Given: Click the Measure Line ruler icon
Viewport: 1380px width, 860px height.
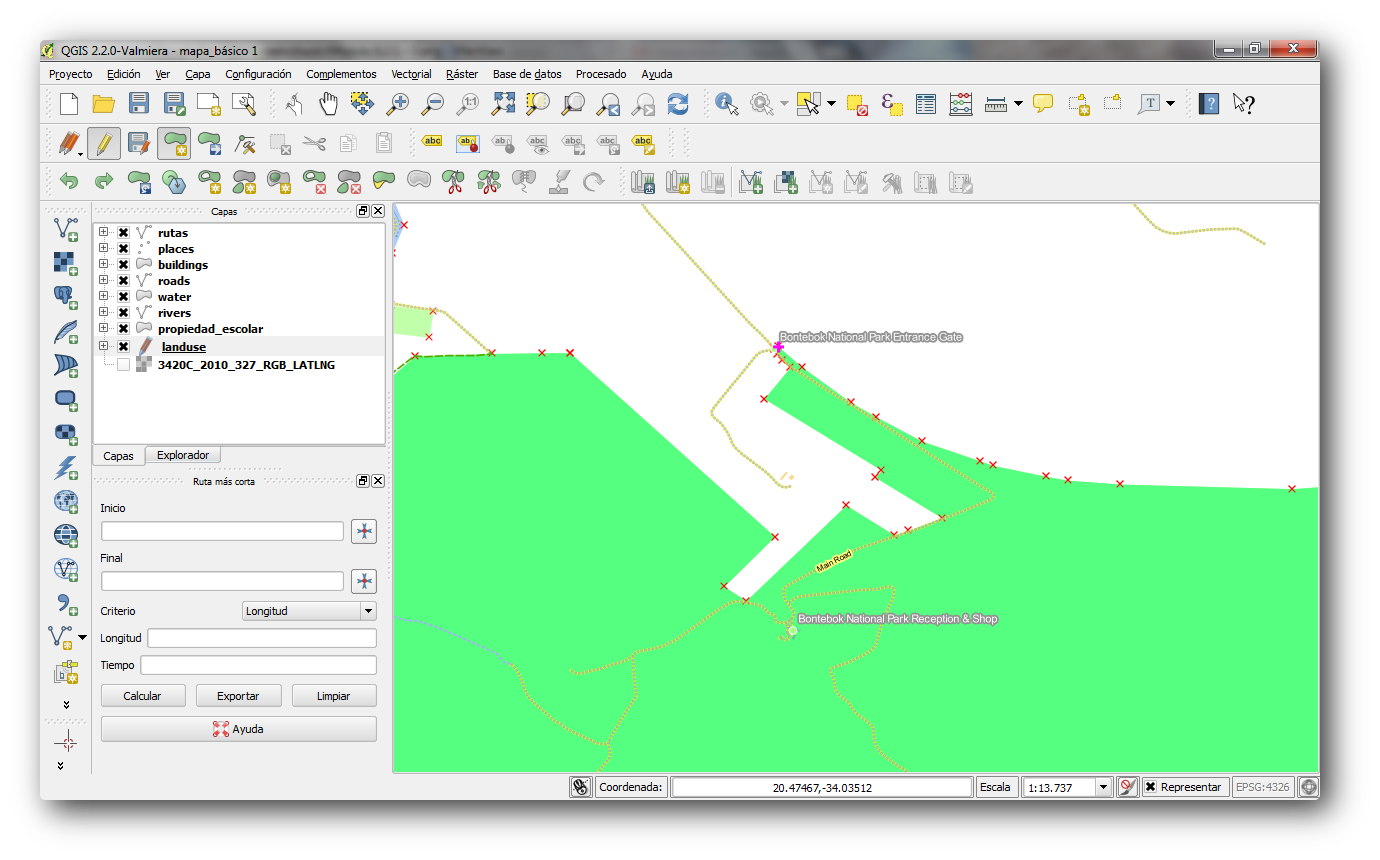Looking at the screenshot, I should (x=995, y=103).
